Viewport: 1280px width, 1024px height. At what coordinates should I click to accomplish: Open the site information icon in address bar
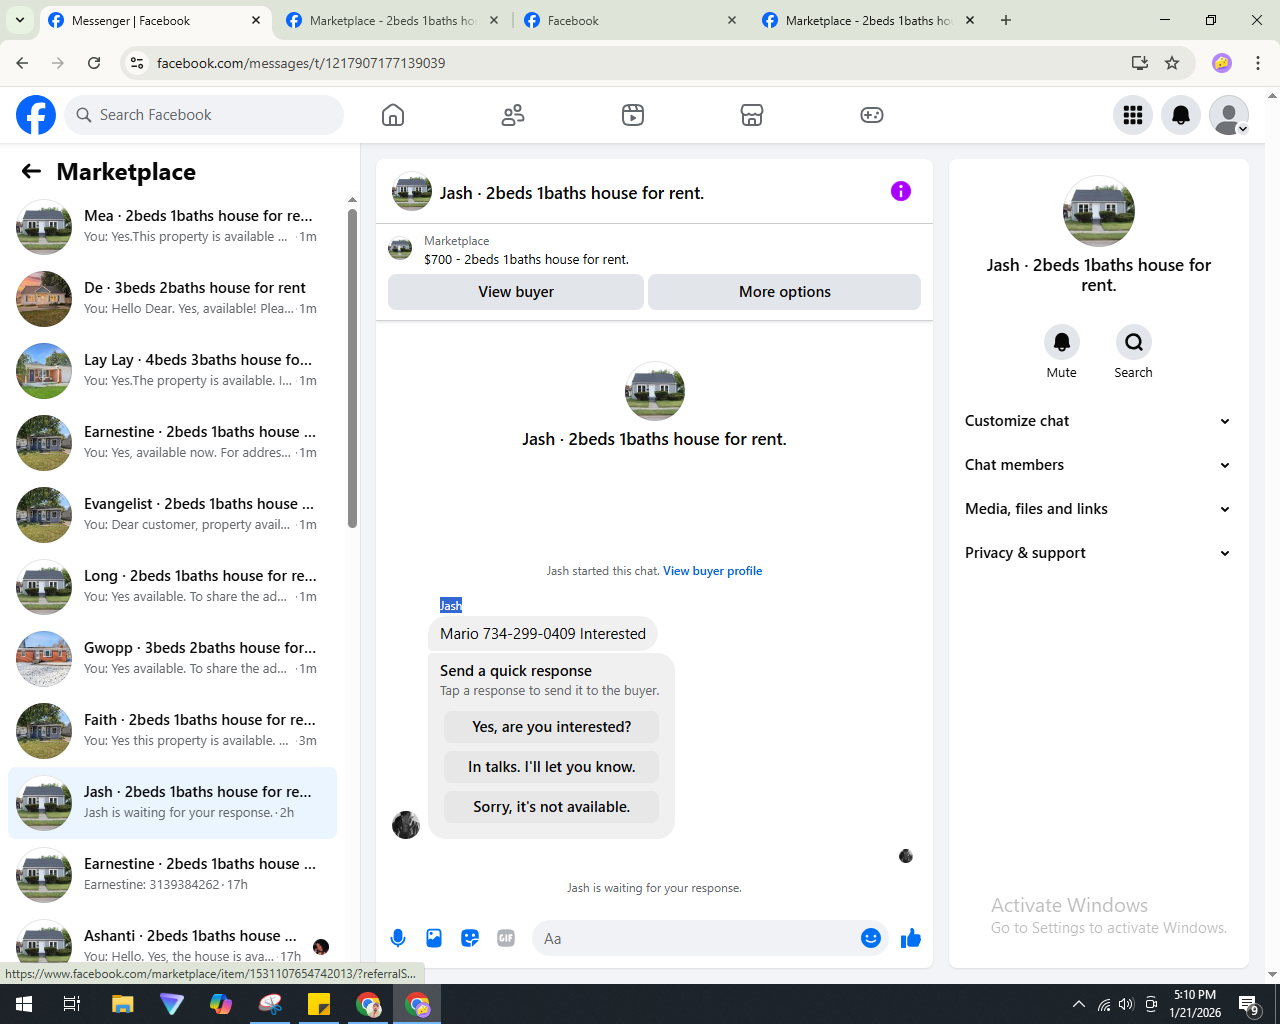pos(138,63)
